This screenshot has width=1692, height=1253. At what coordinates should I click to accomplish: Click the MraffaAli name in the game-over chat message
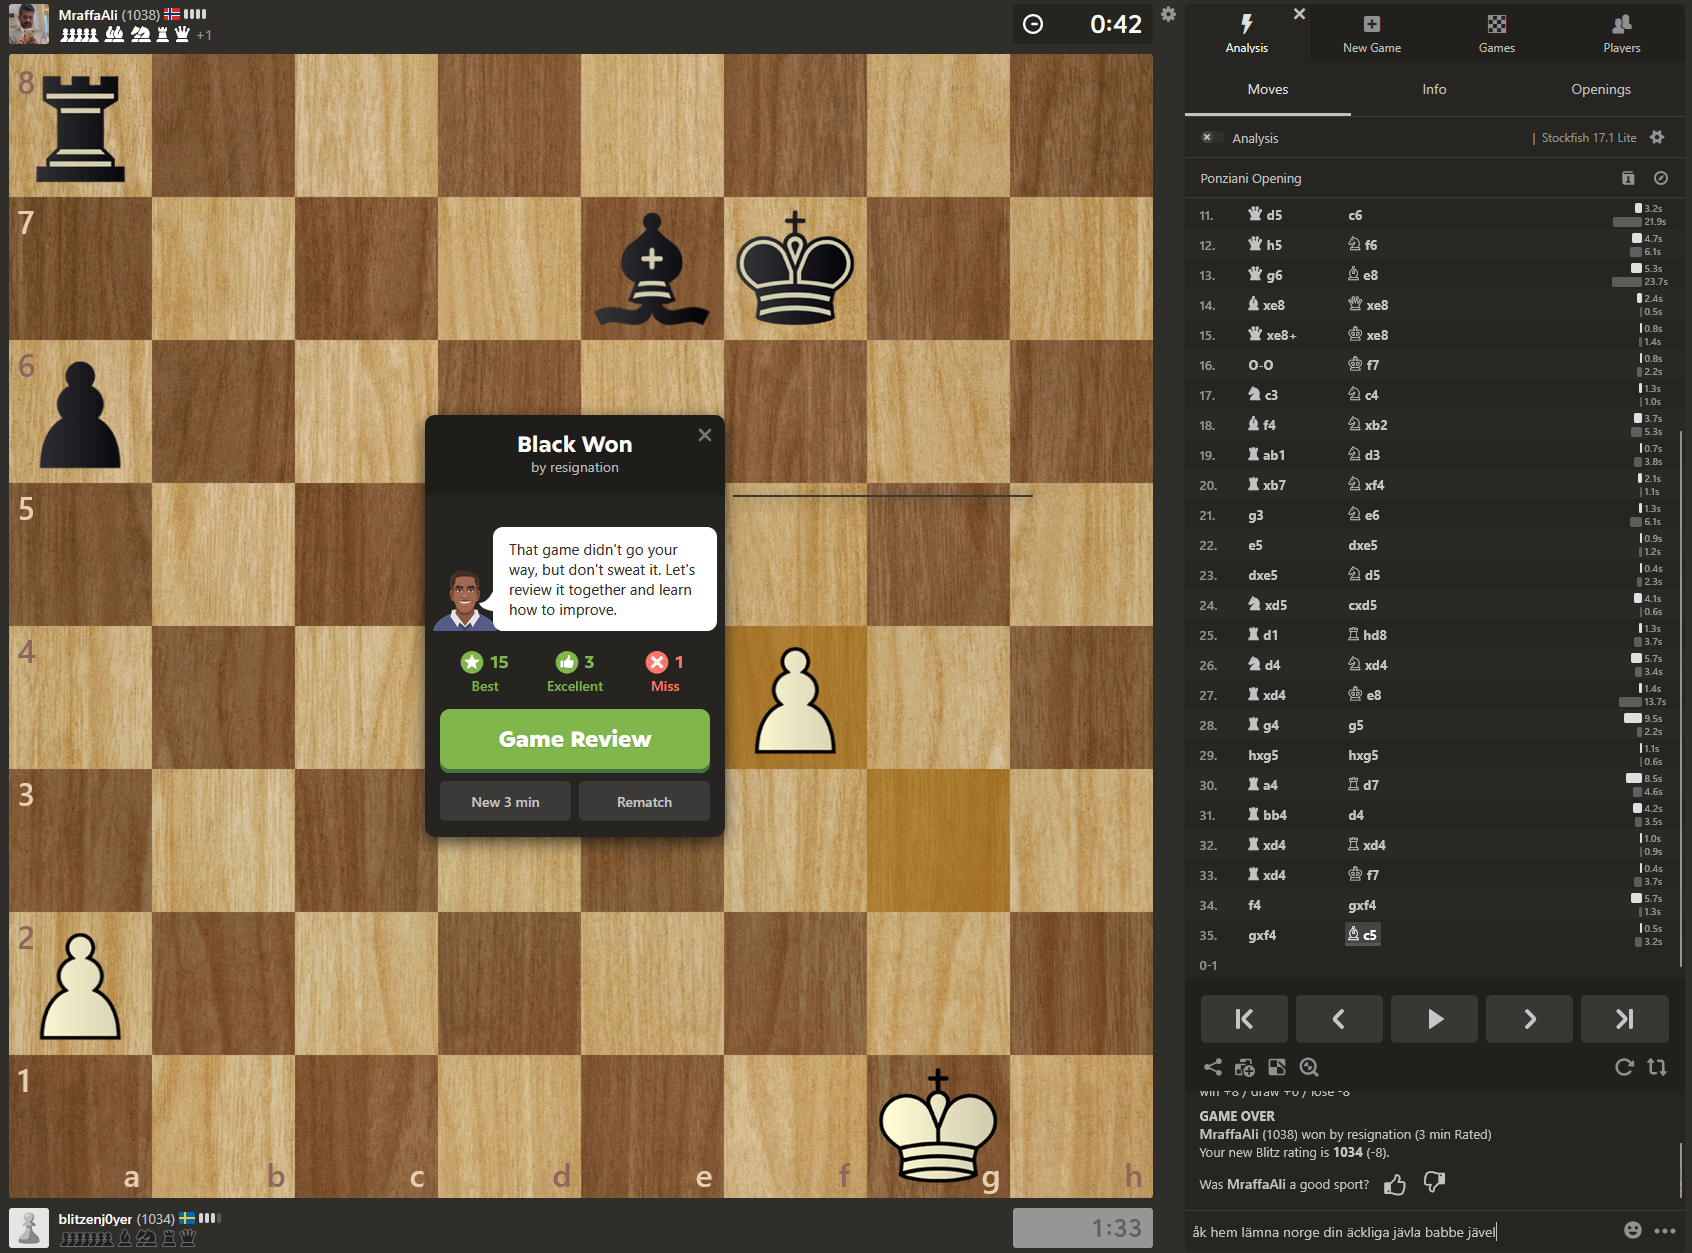[1229, 1134]
